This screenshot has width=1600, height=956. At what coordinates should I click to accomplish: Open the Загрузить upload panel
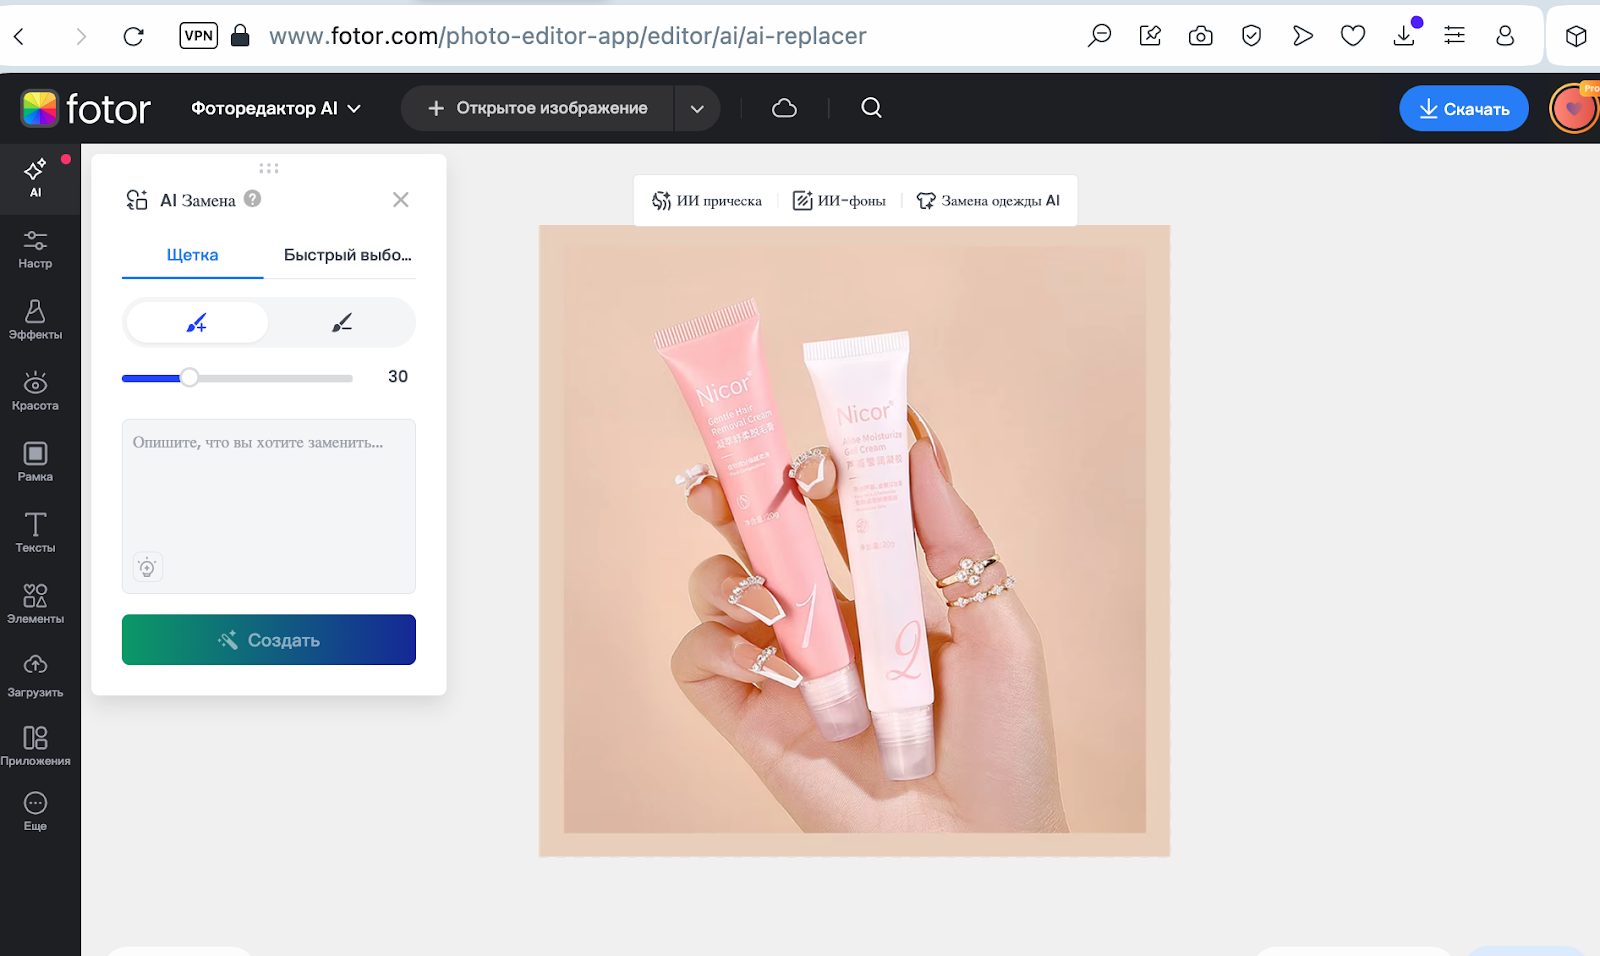36,676
